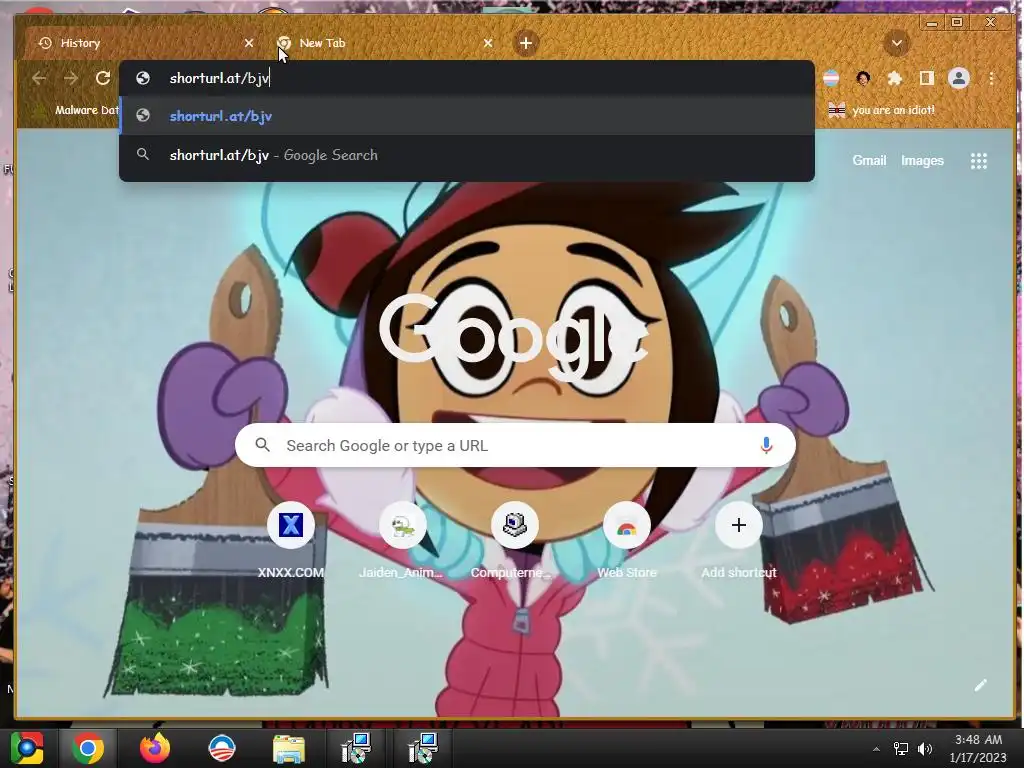Close the History tab
The image size is (1024, 768).
click(249, 43)
